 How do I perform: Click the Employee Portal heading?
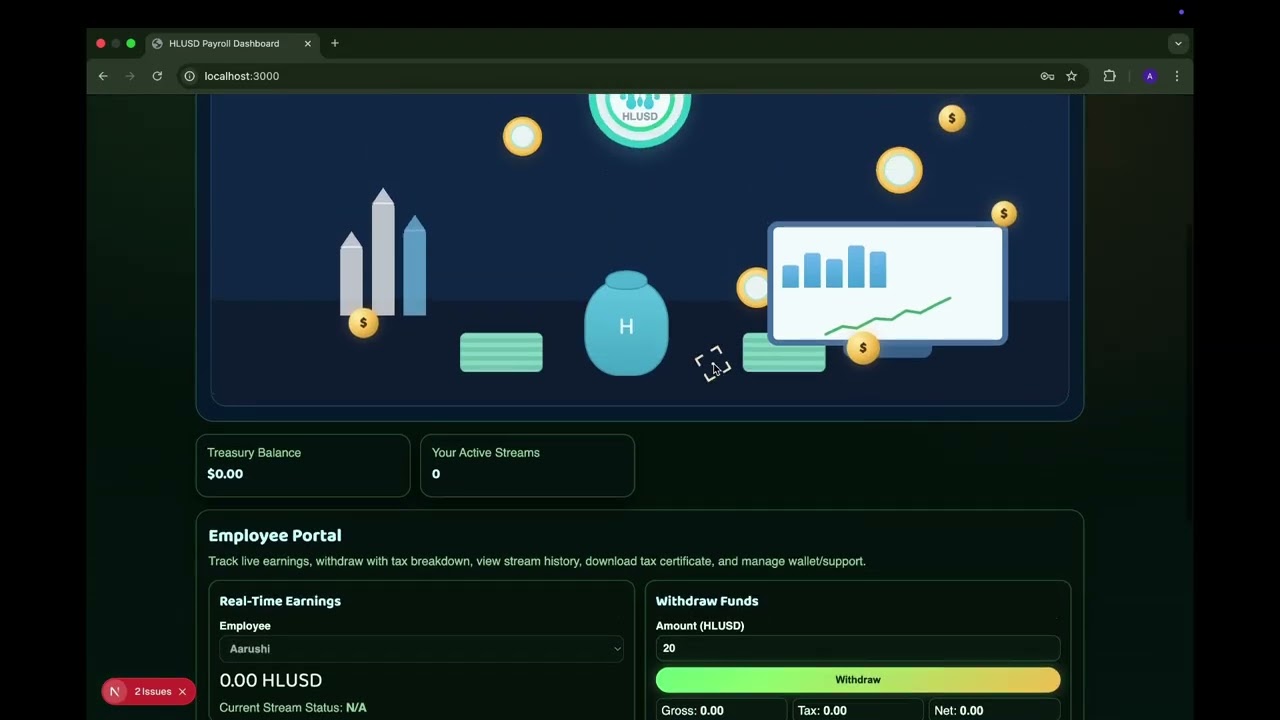(x=275, y=536)
